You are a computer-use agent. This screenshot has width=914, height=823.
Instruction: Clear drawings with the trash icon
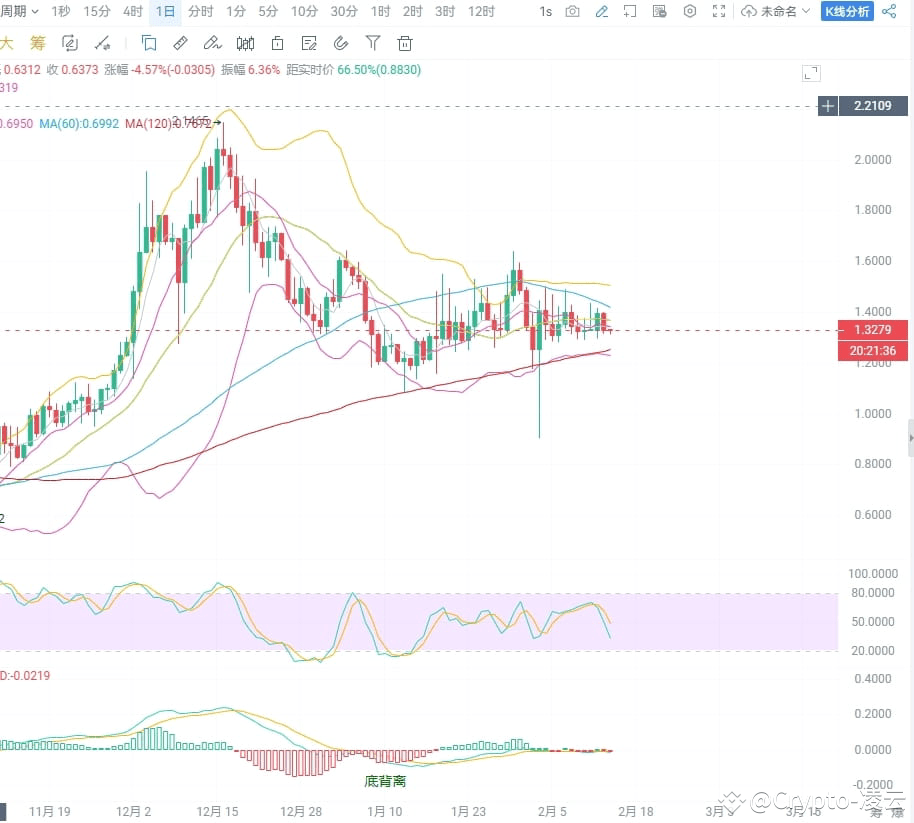click(x=404, y=43)
